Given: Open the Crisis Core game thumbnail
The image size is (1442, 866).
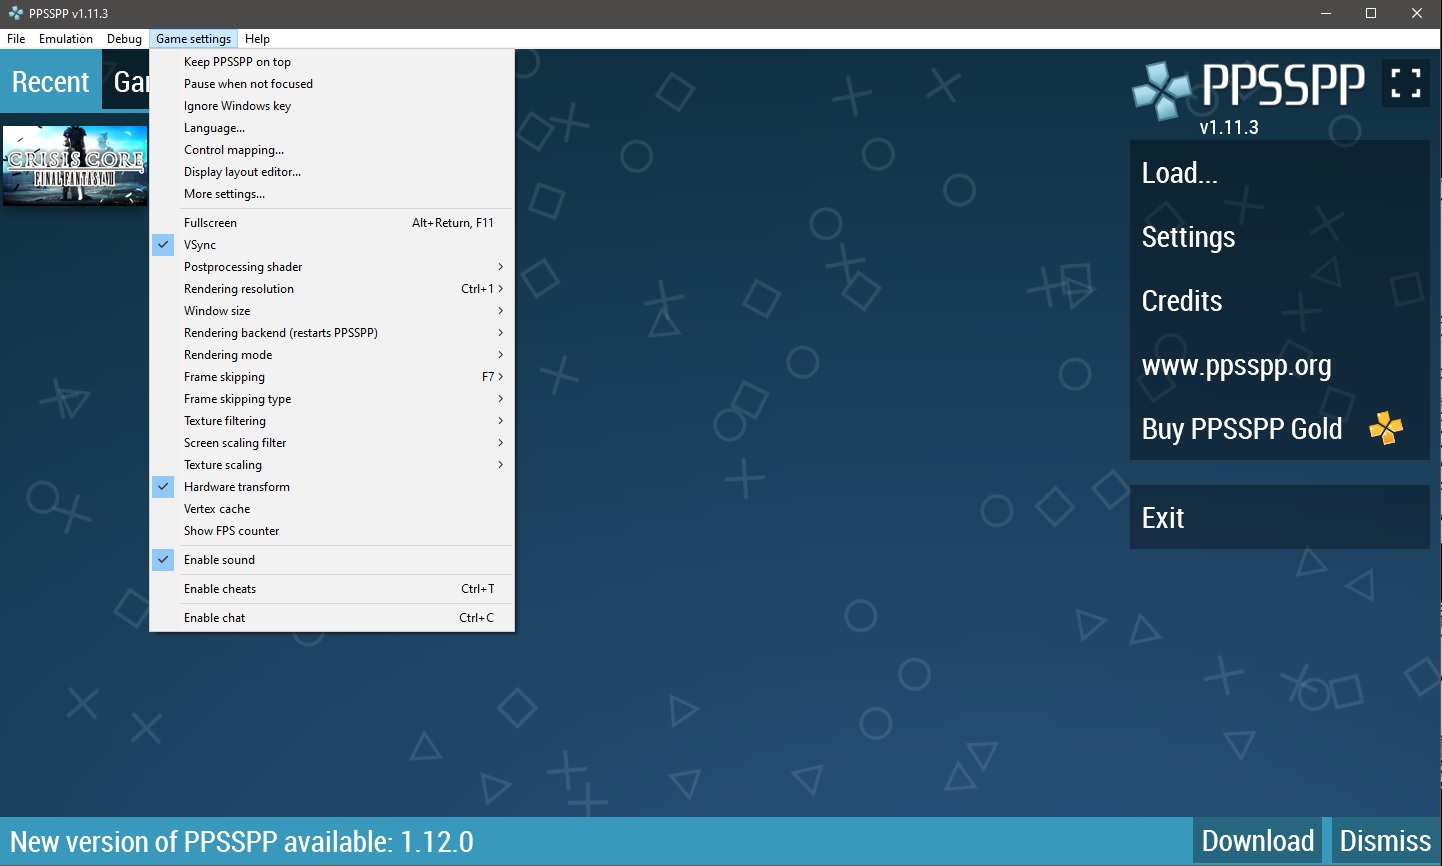Looking at the screenshot, I should pyautogui.click(x=75, y=165).
